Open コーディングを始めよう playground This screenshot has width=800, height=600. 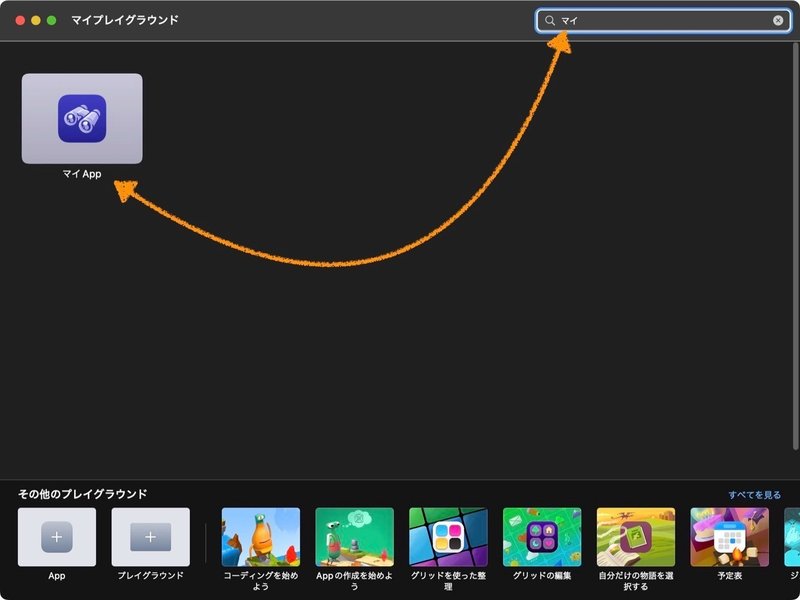(x=261, y=537)
